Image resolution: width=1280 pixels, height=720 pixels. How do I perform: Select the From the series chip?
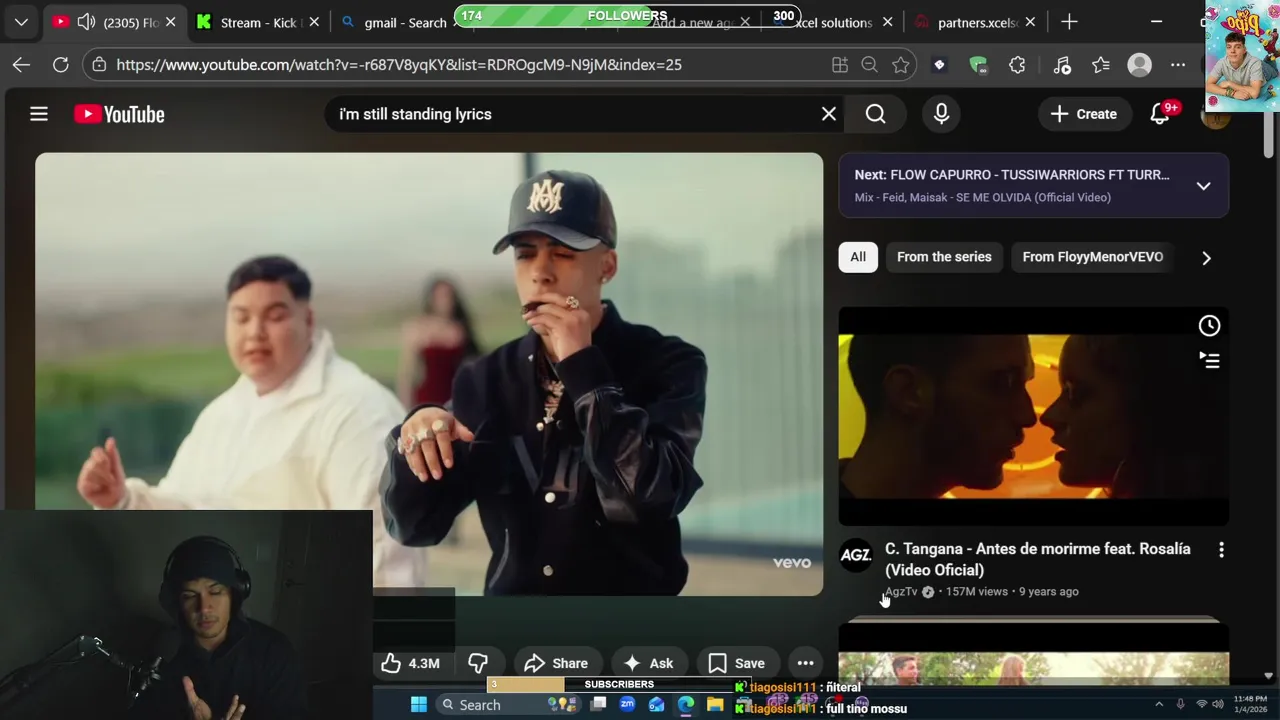coord(944,257)
